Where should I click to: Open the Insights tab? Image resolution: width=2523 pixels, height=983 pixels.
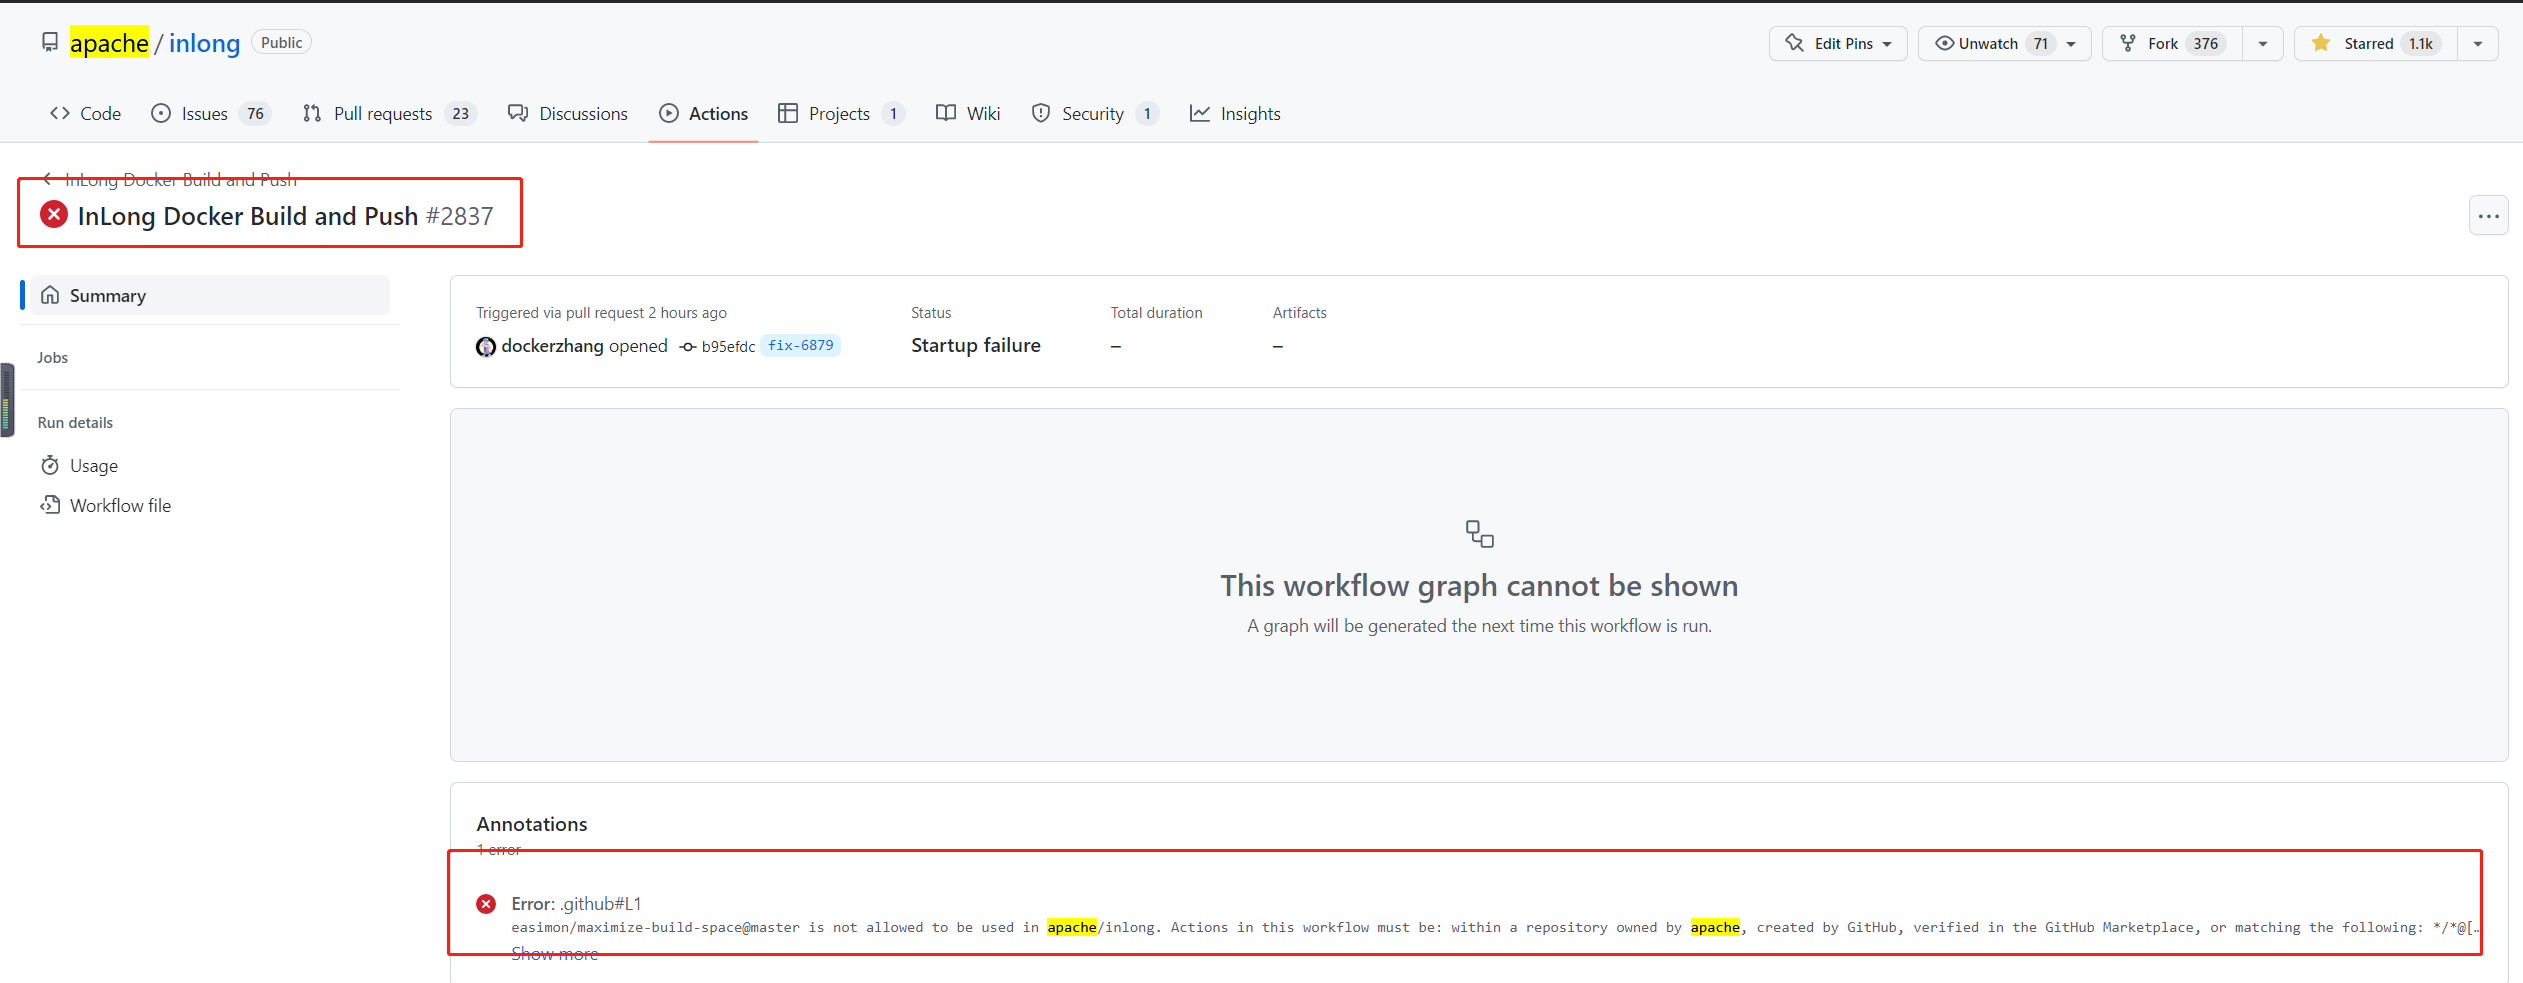tap(1235, 113)
